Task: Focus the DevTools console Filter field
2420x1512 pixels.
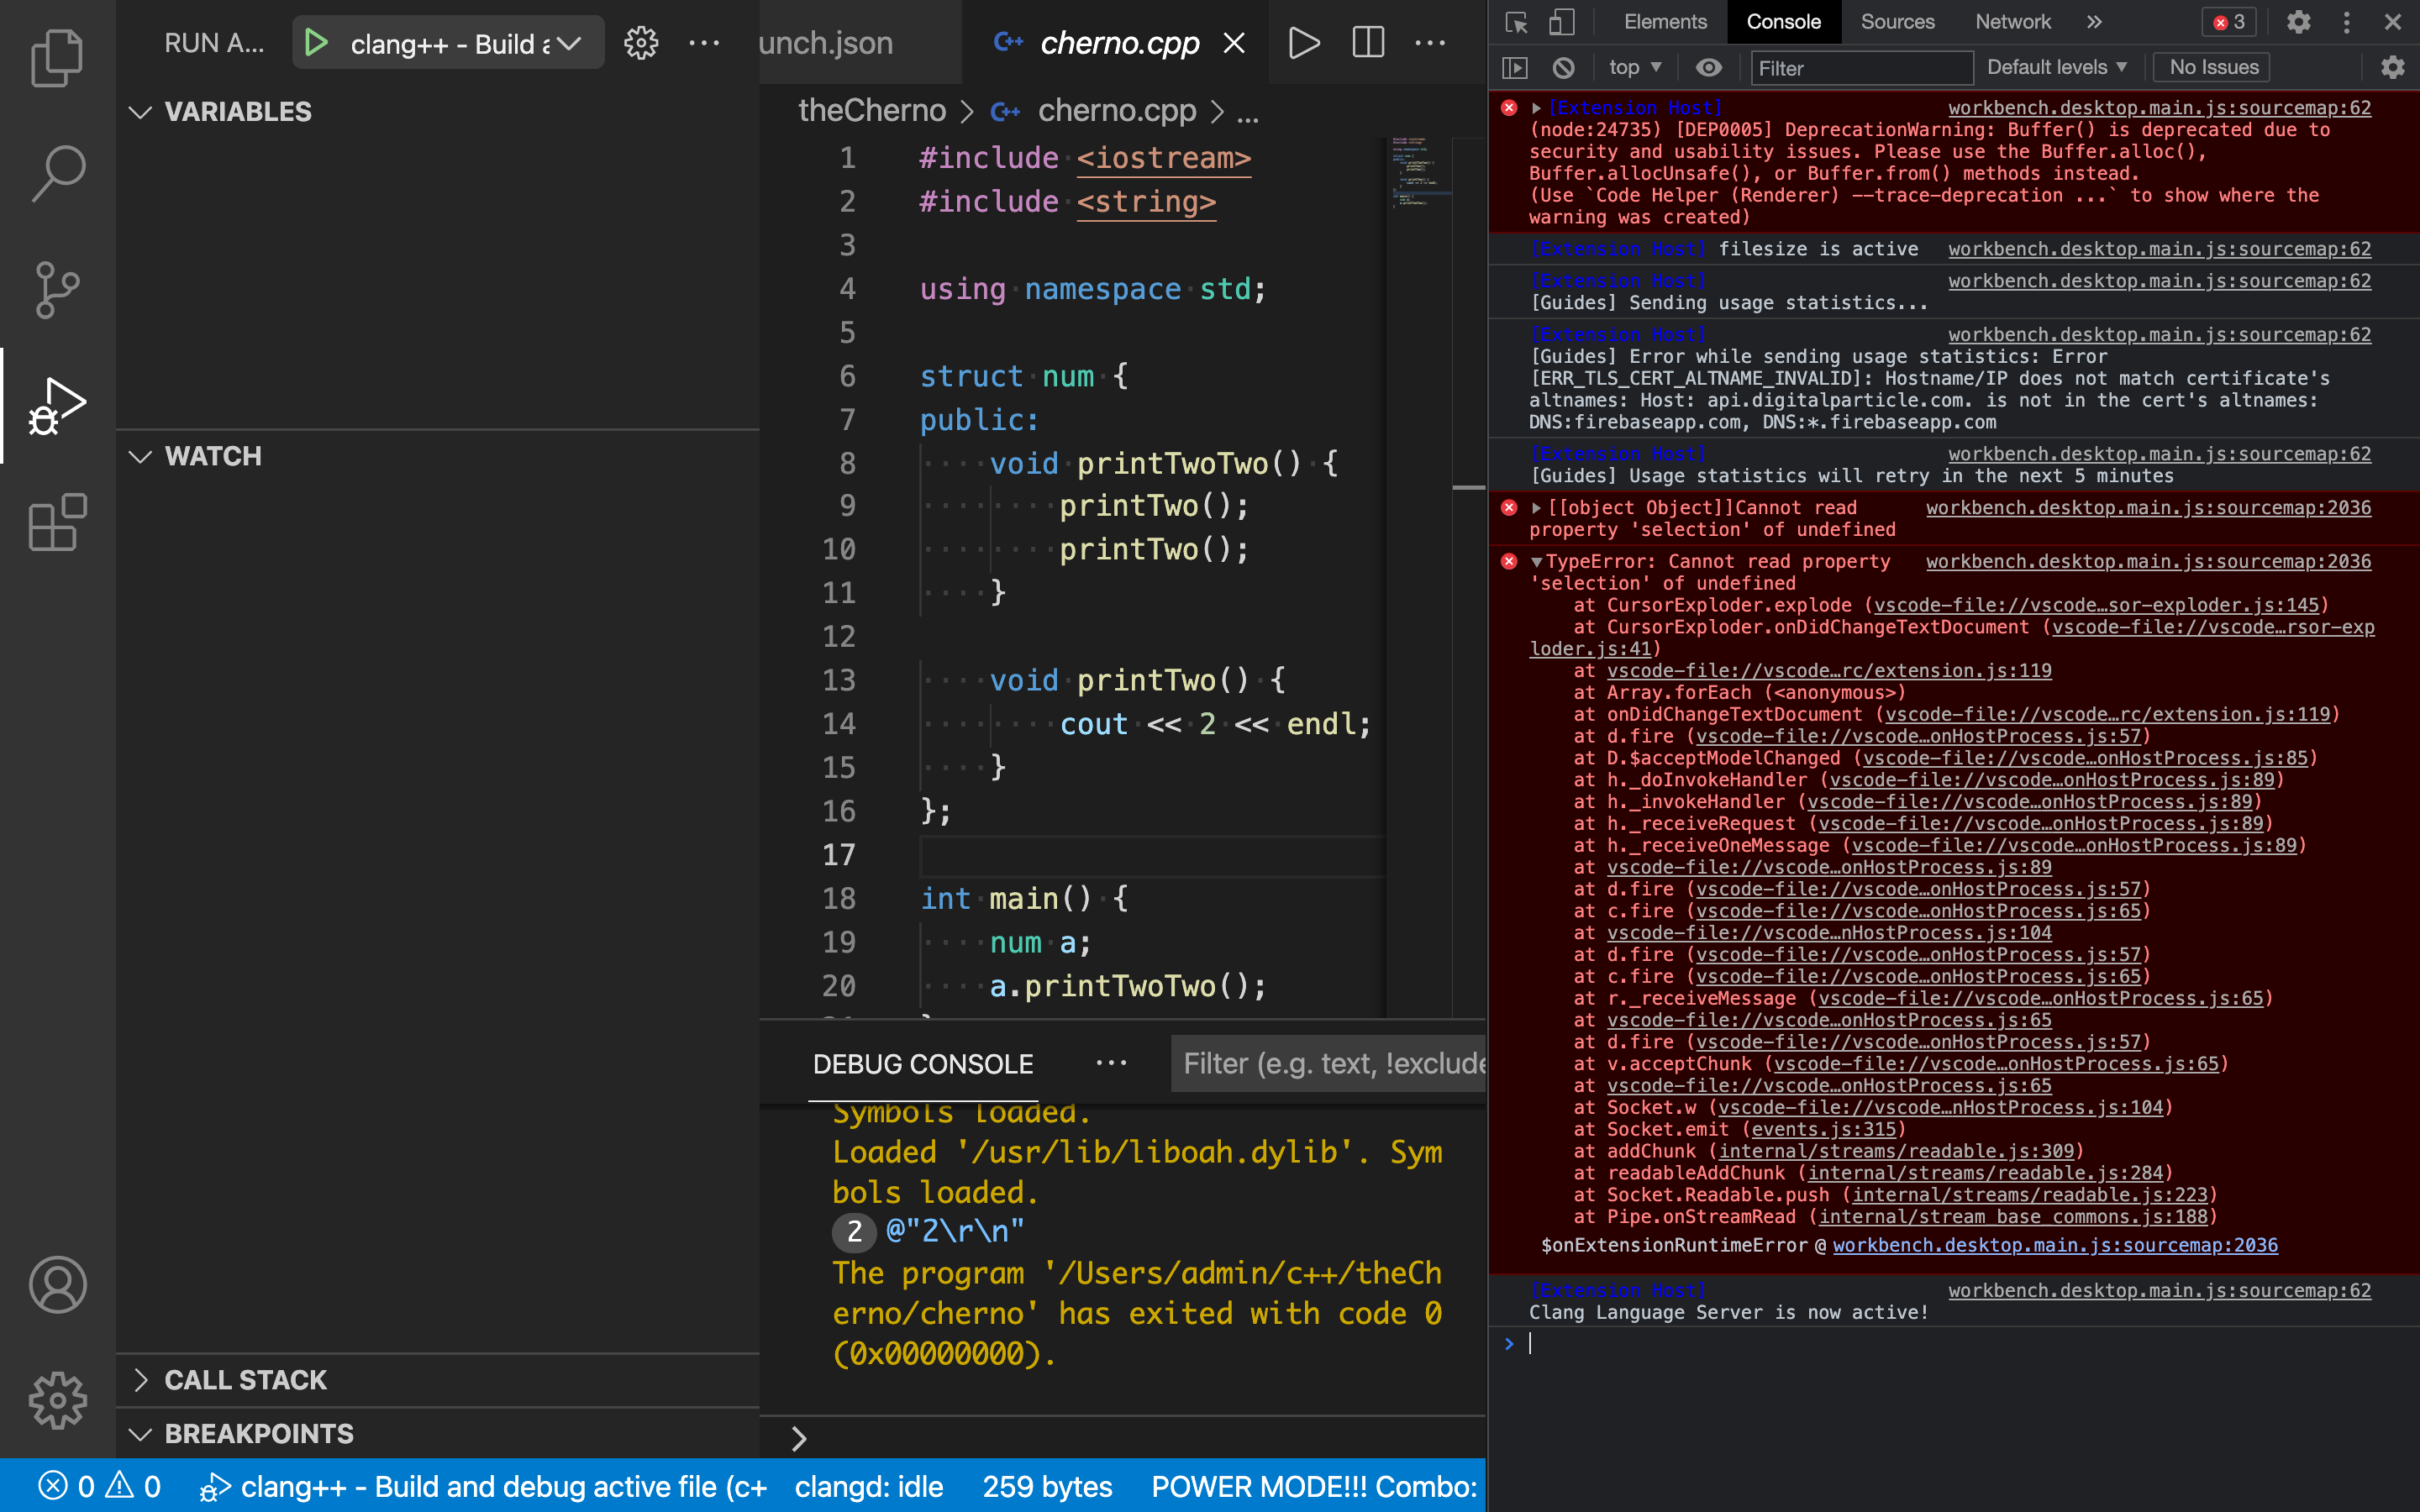Action: coord(1861,68)
